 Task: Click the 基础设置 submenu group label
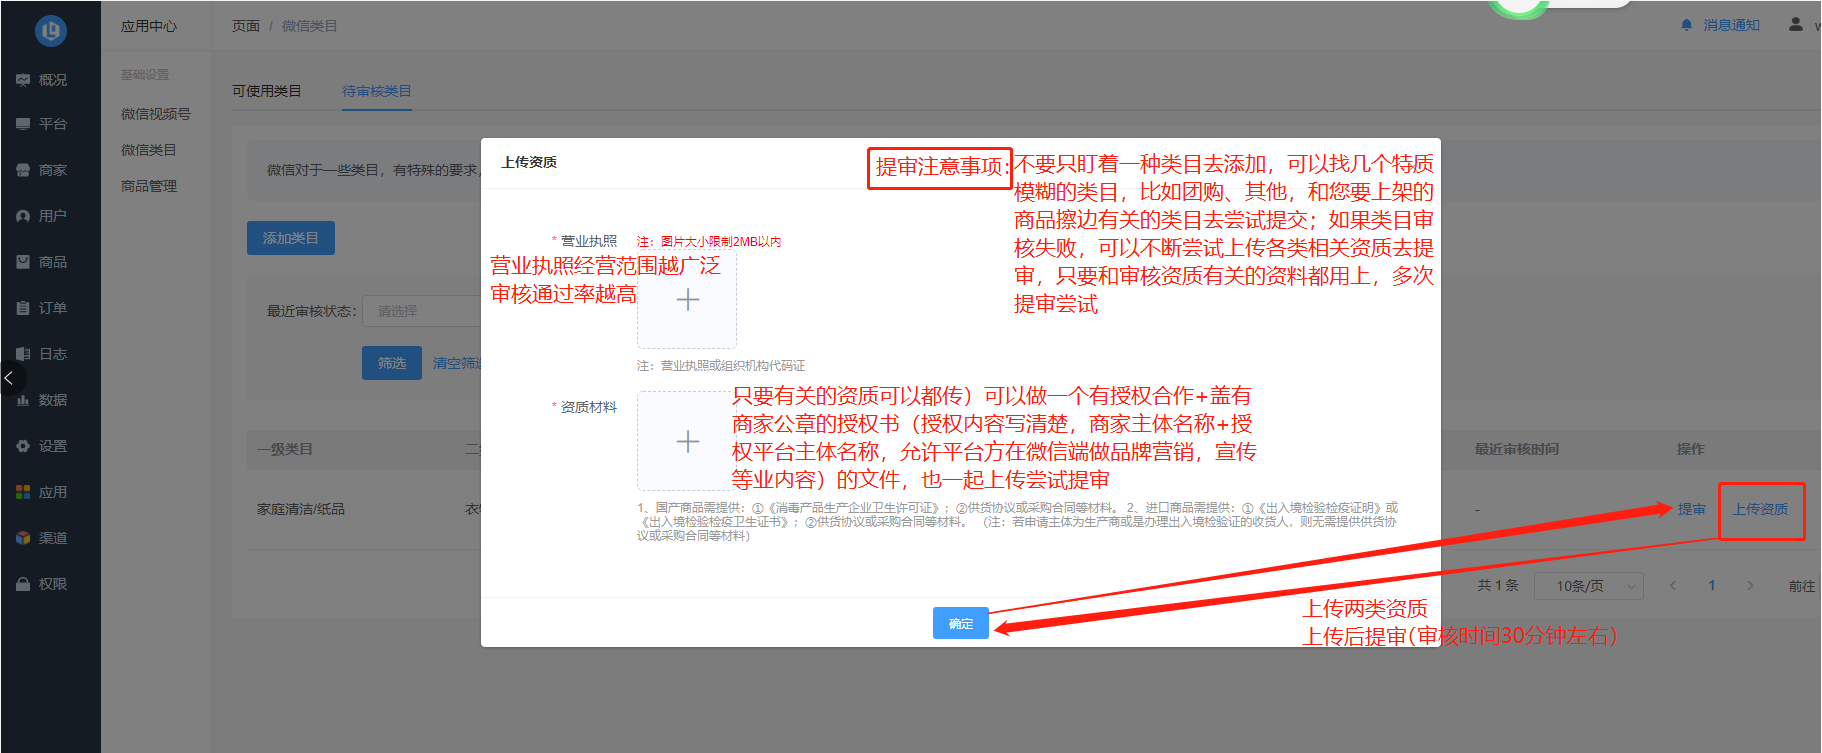(x=145, y=75)
